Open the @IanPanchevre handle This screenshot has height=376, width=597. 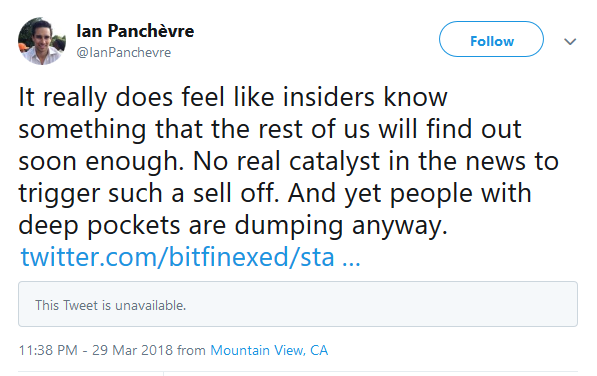124,53
